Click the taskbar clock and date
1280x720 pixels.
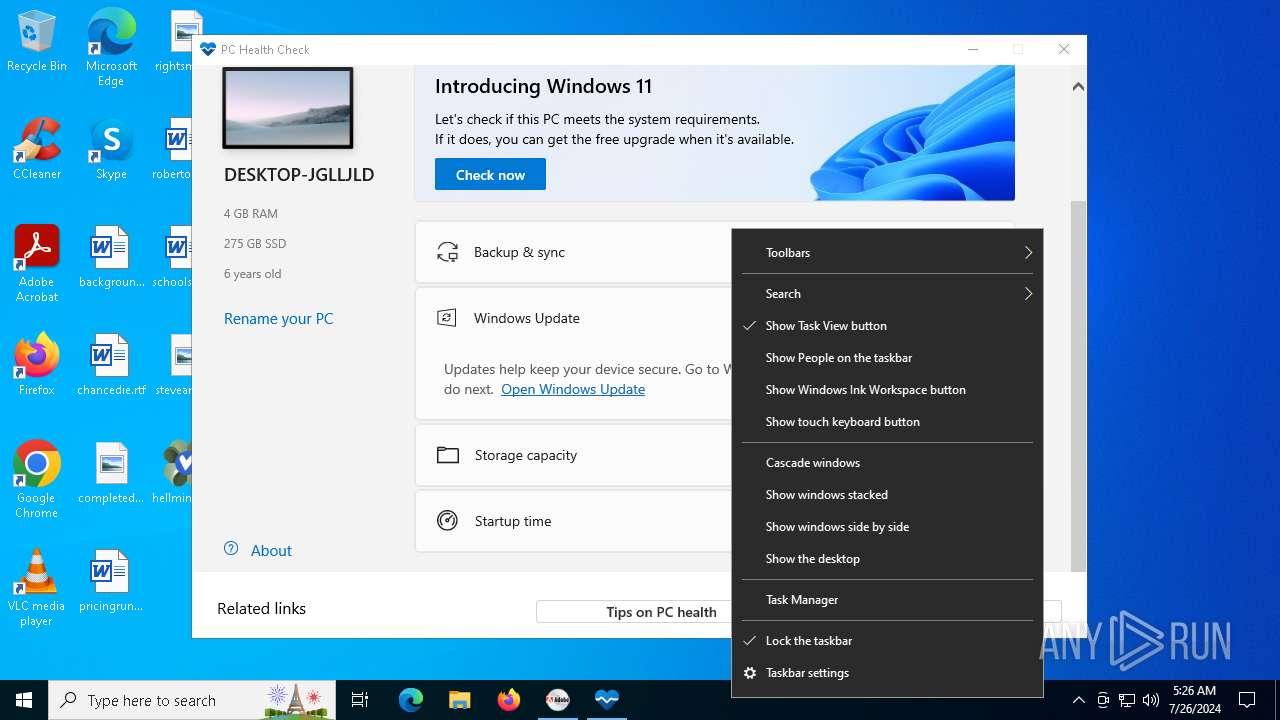[1194, 700]
